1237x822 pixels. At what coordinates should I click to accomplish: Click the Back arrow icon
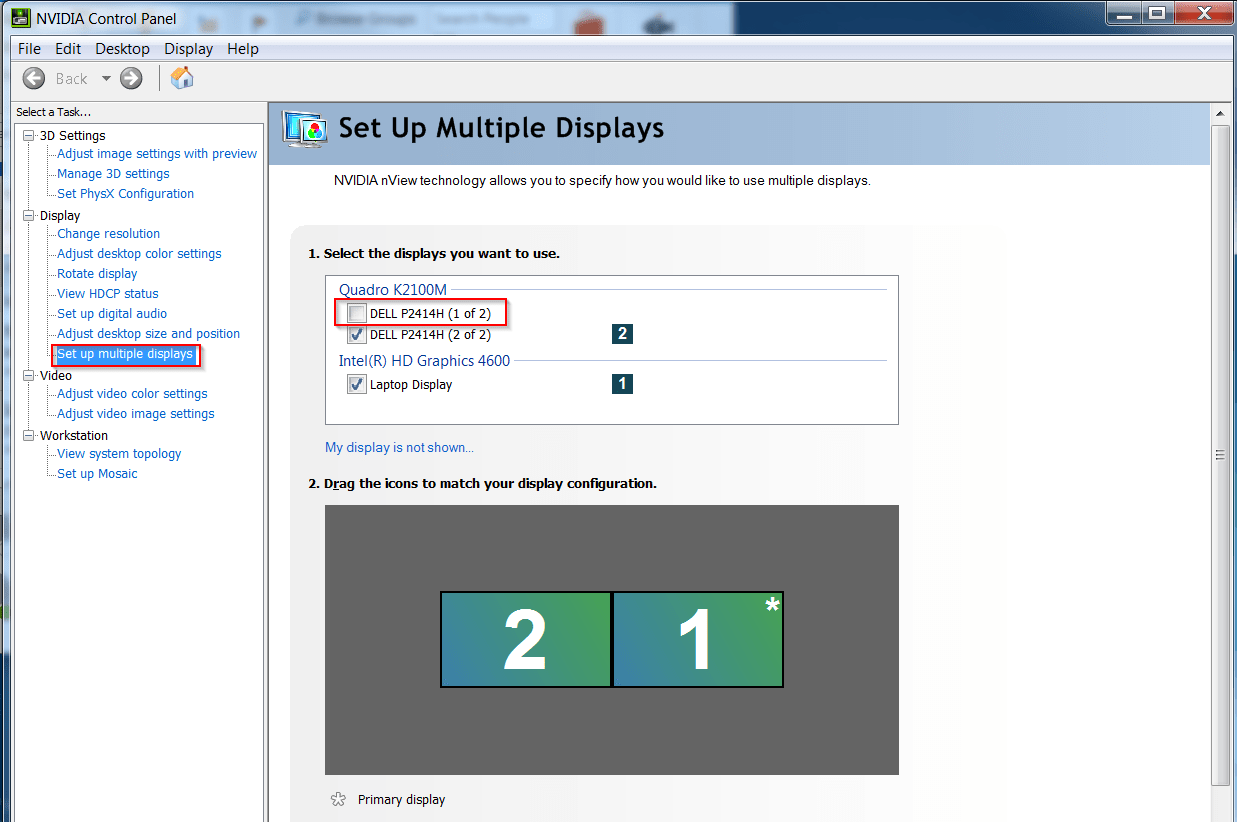click(x=34, y=78)
